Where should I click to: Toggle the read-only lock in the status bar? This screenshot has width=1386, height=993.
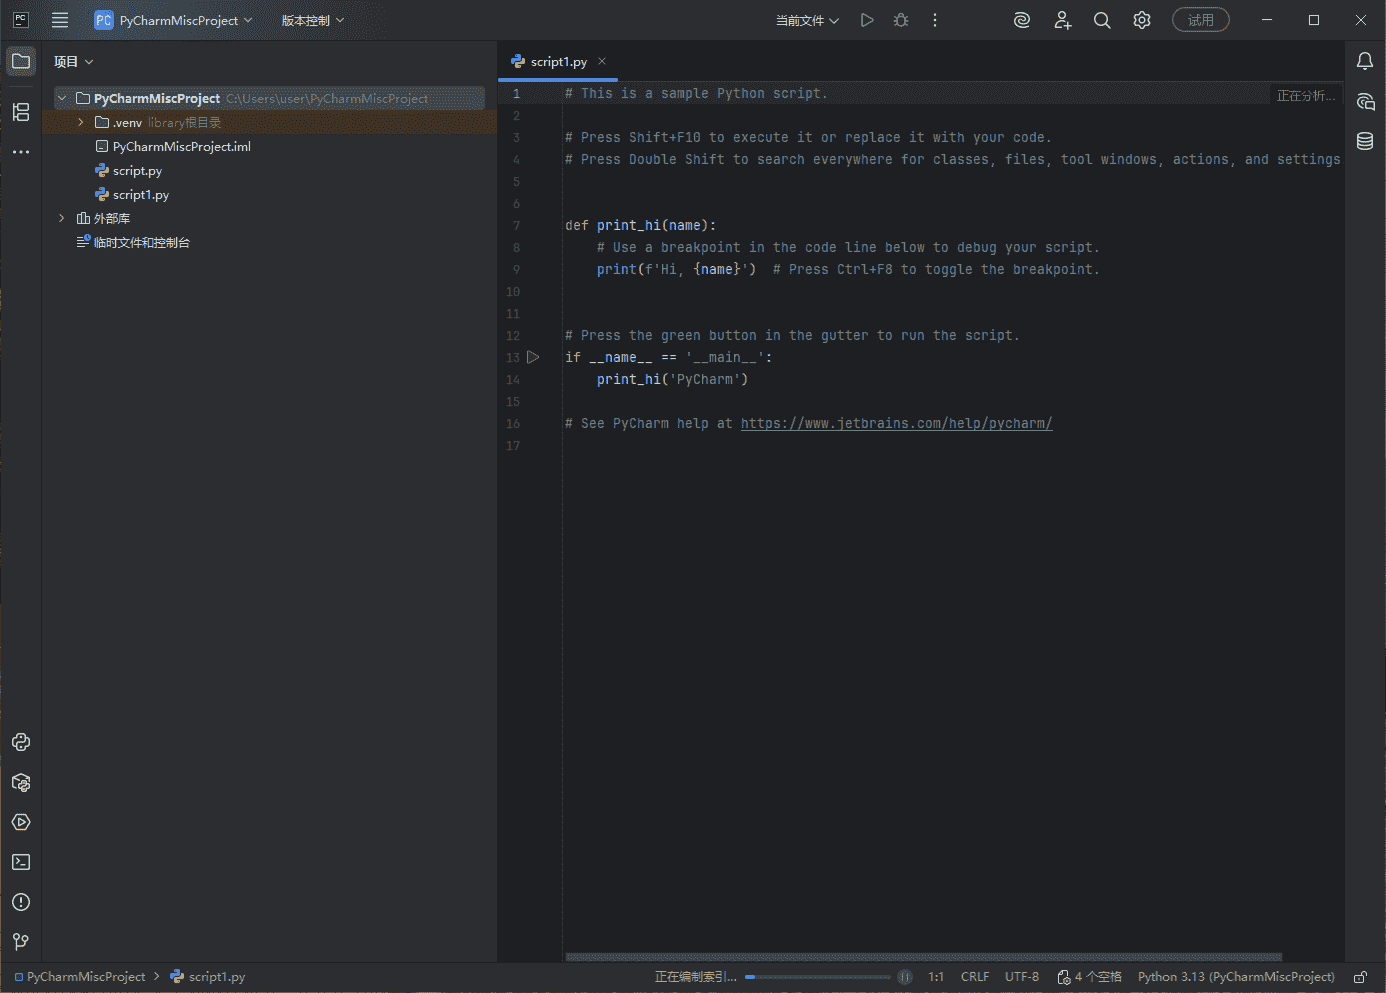point(1360,977)
